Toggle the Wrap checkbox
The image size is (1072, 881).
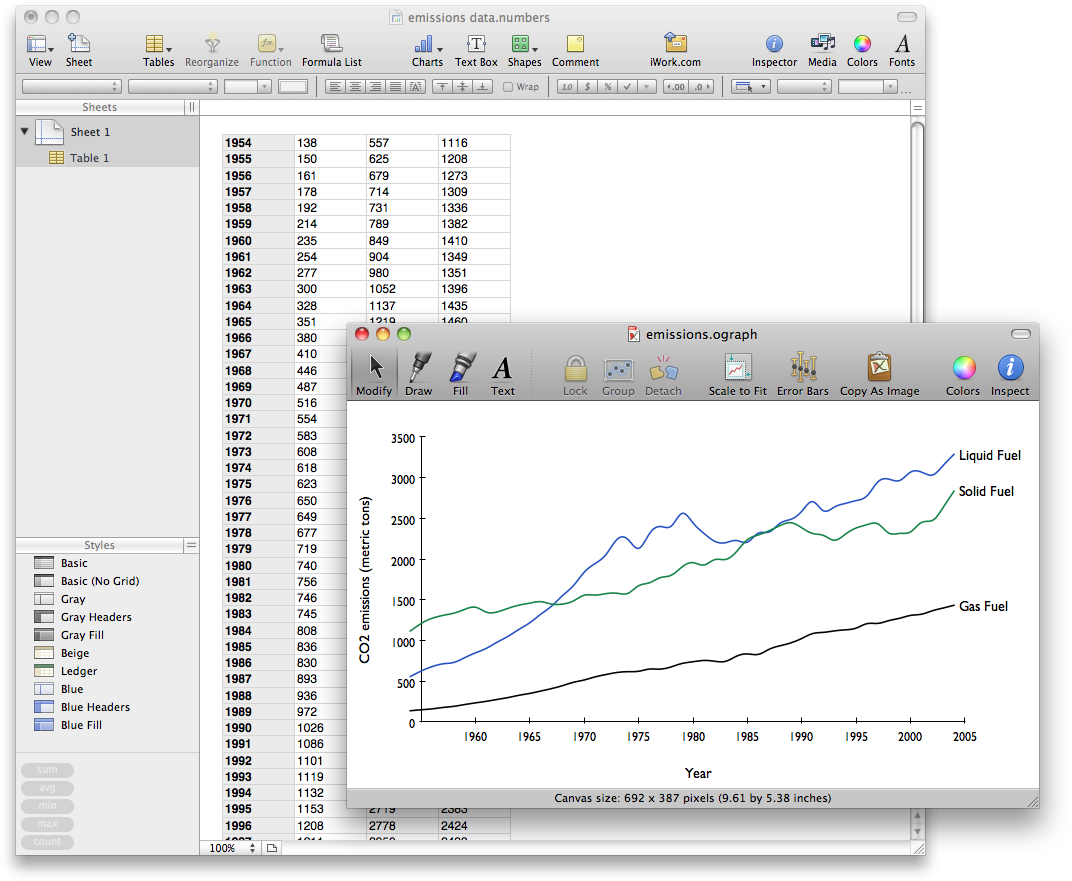508,87
